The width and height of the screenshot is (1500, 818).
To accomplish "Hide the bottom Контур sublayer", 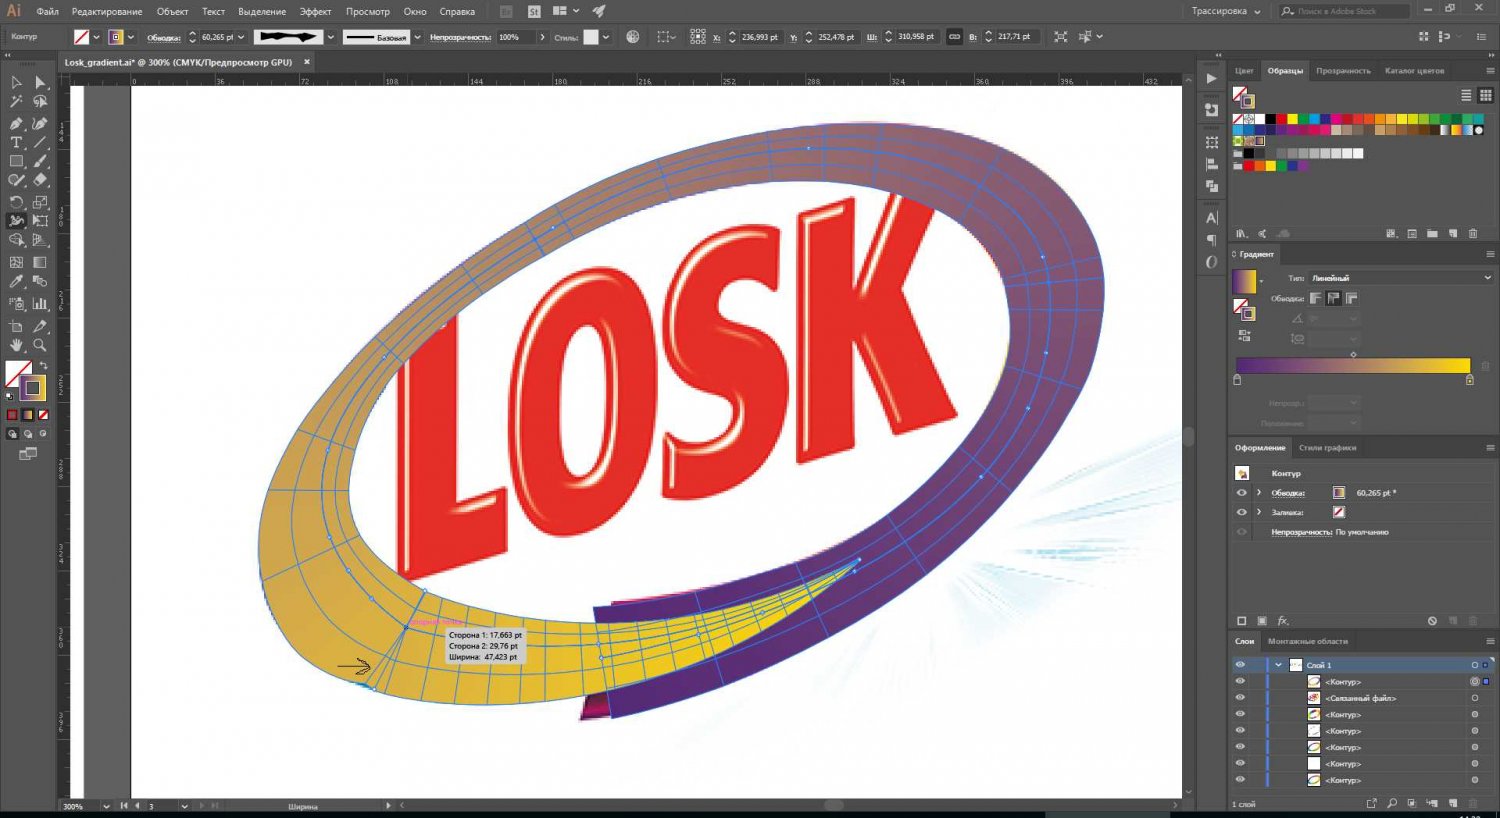I will coord(1240,780).
